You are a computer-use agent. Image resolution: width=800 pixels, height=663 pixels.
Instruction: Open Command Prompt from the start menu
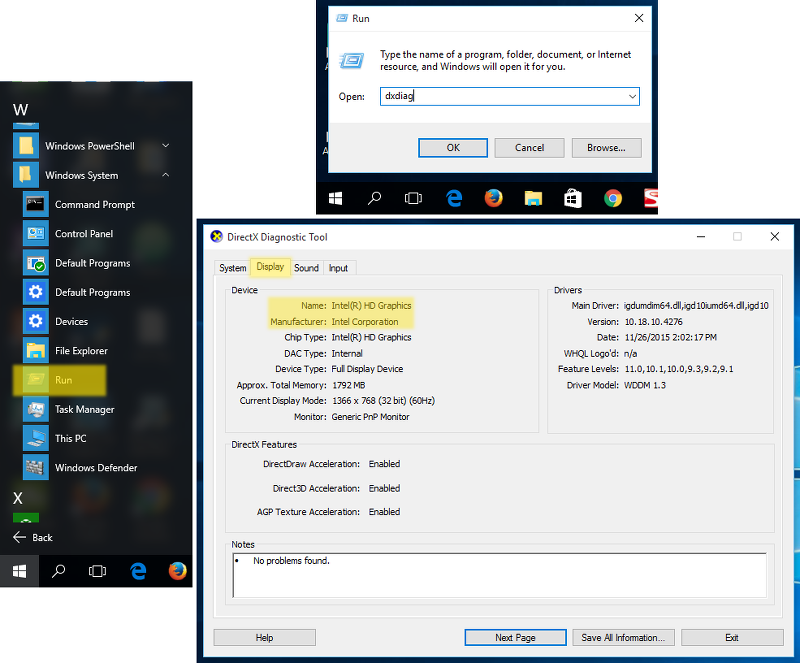94,204
